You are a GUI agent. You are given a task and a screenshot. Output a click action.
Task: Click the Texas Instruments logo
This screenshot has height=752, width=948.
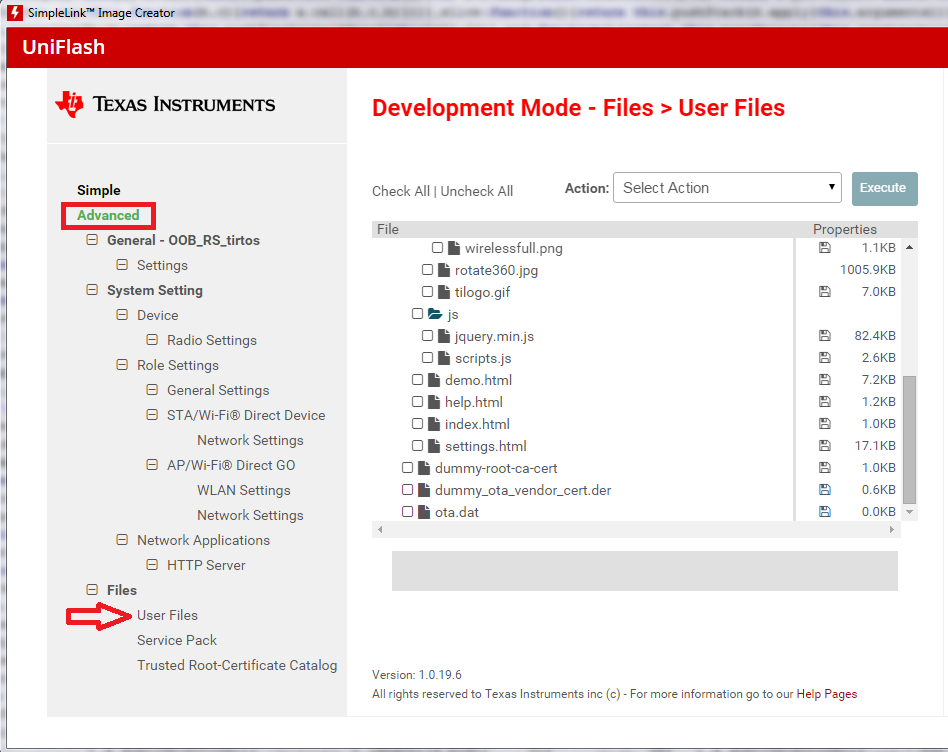tap(165, 104)
